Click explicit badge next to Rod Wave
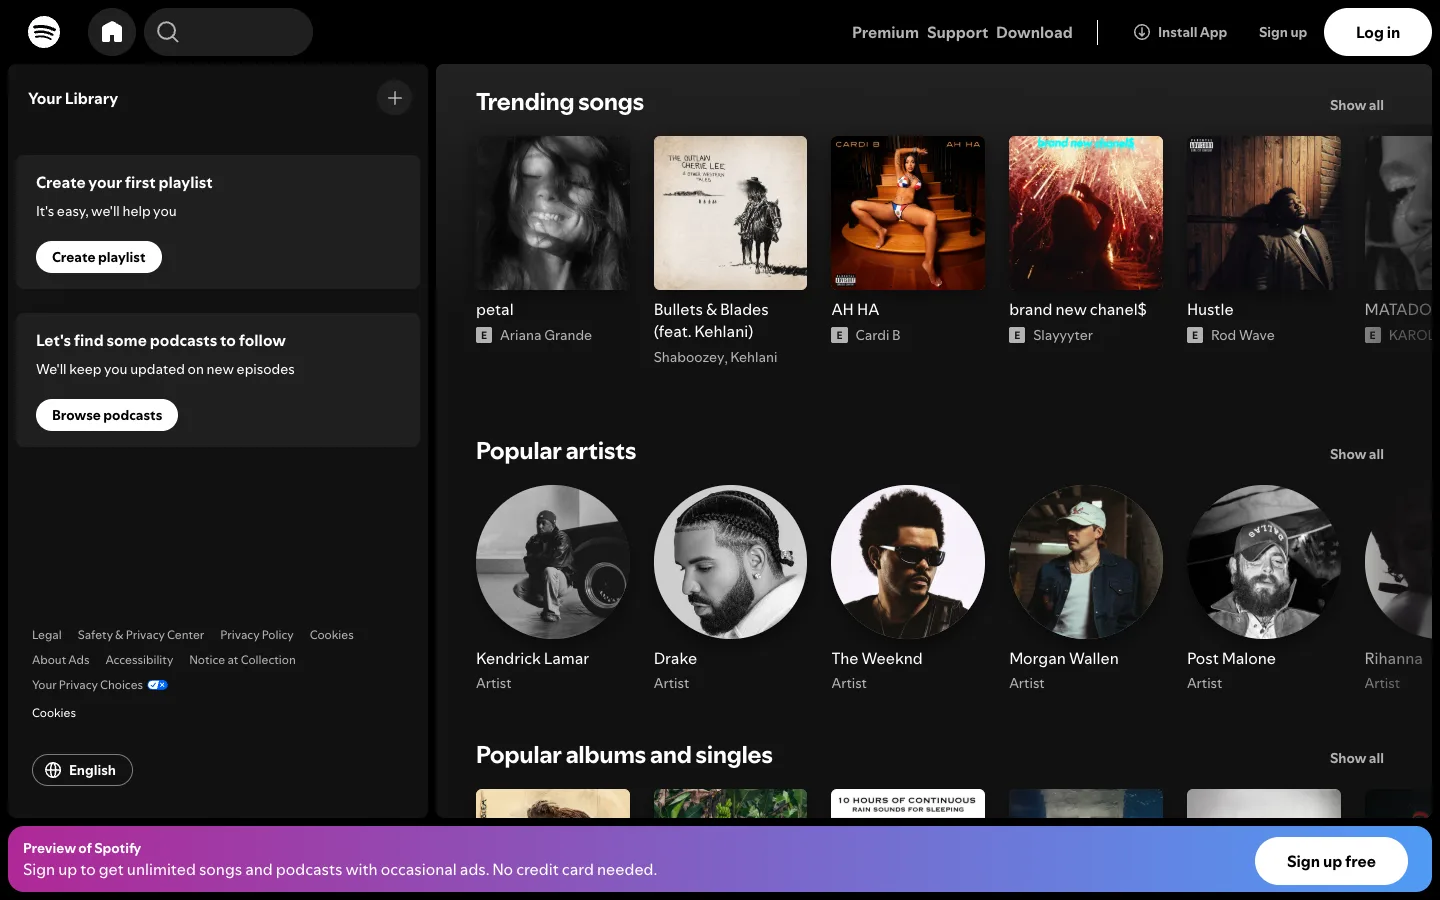The image size is (1440, 900). (x=1195, y=335)
